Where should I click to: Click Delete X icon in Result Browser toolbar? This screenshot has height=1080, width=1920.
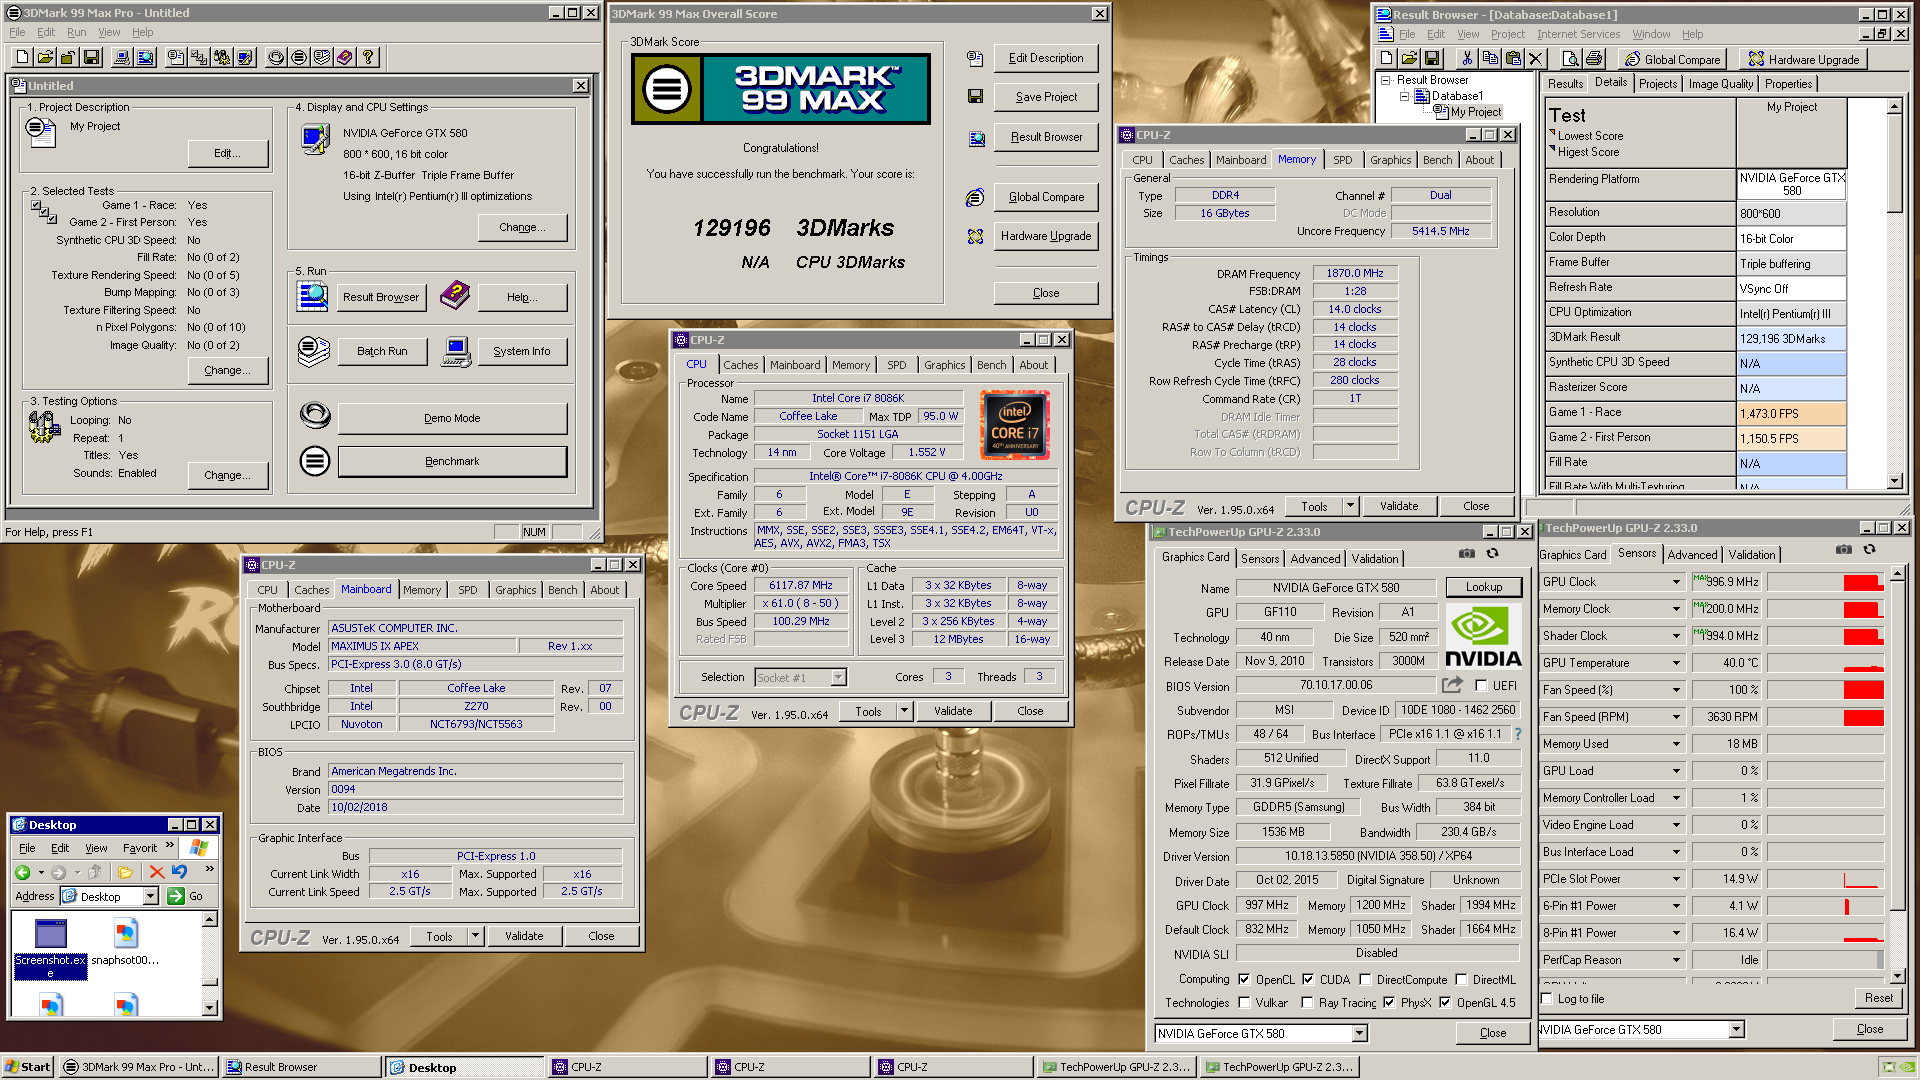coord(1536,59)
